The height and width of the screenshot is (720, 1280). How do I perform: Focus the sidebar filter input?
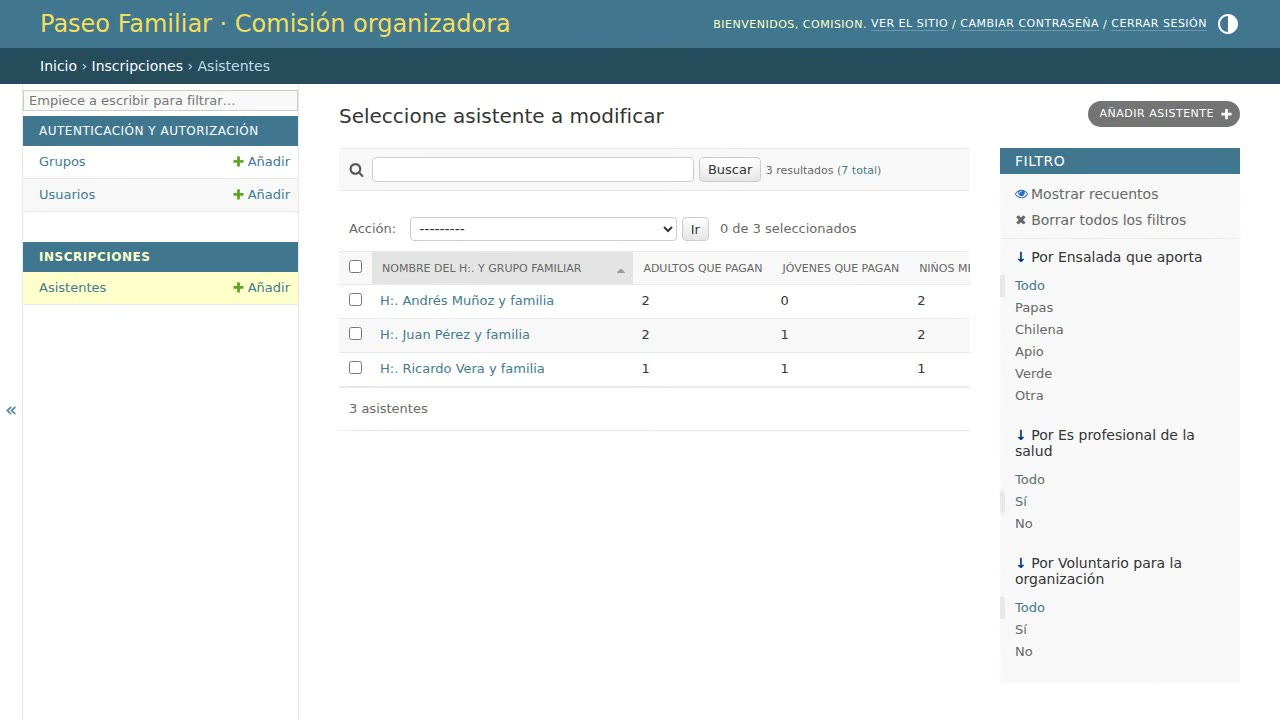160,101
